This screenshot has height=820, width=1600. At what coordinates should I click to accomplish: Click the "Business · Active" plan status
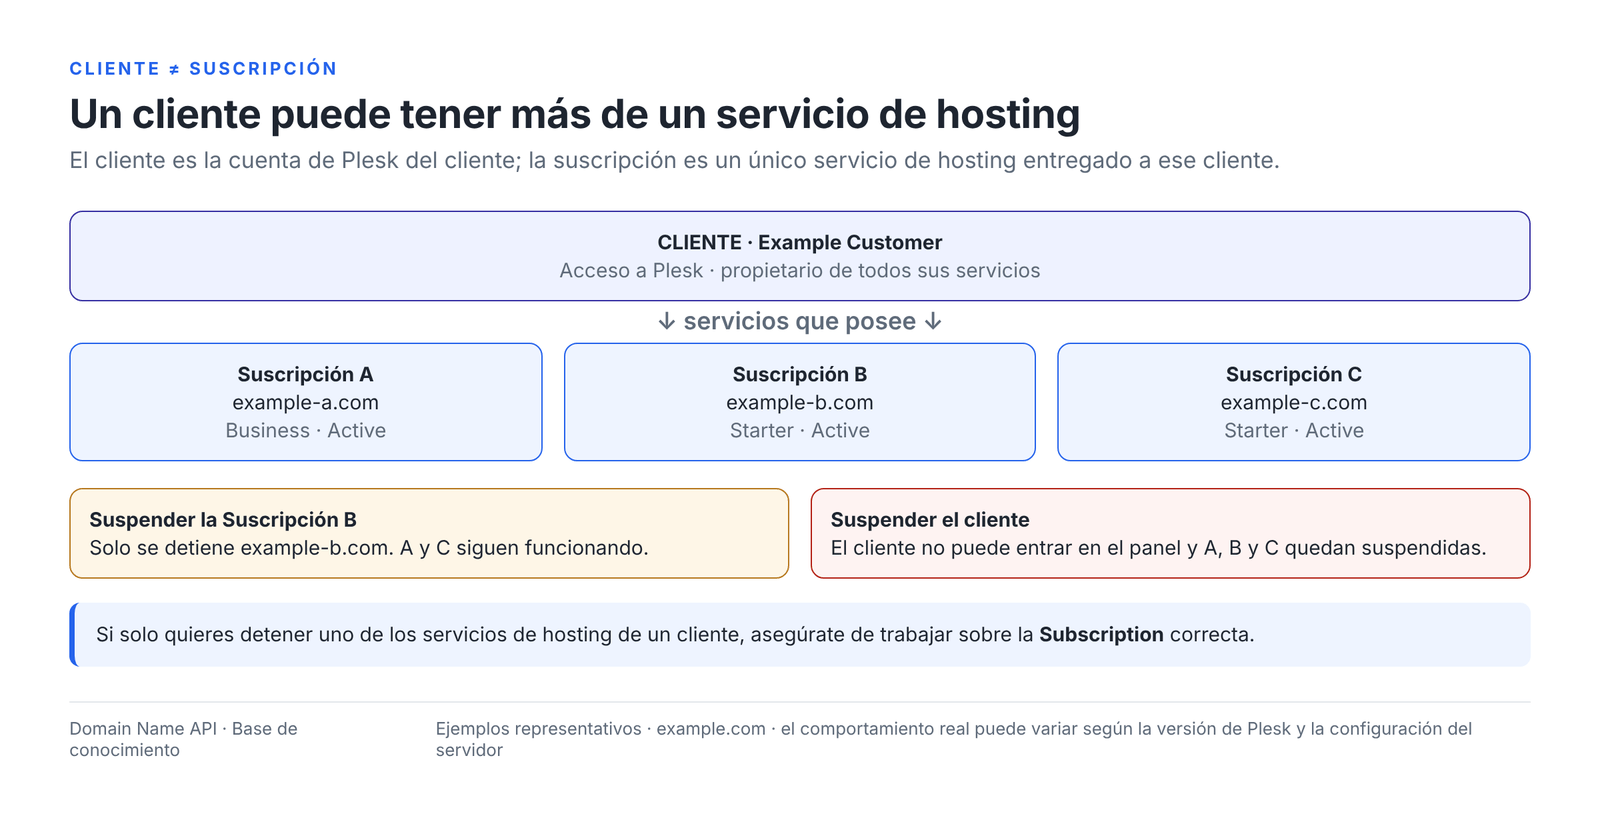[305, 430]
